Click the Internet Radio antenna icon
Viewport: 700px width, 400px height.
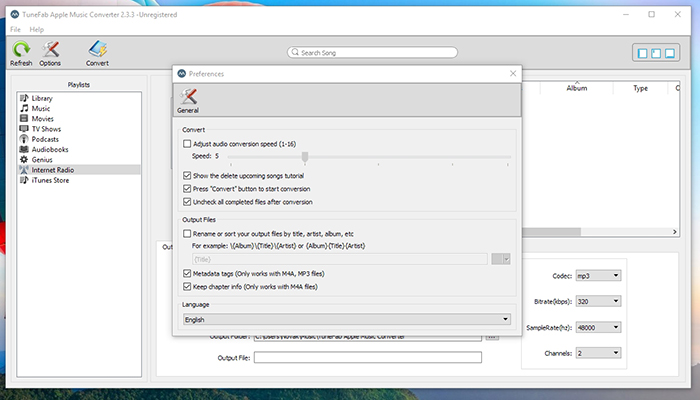point(24,170)
